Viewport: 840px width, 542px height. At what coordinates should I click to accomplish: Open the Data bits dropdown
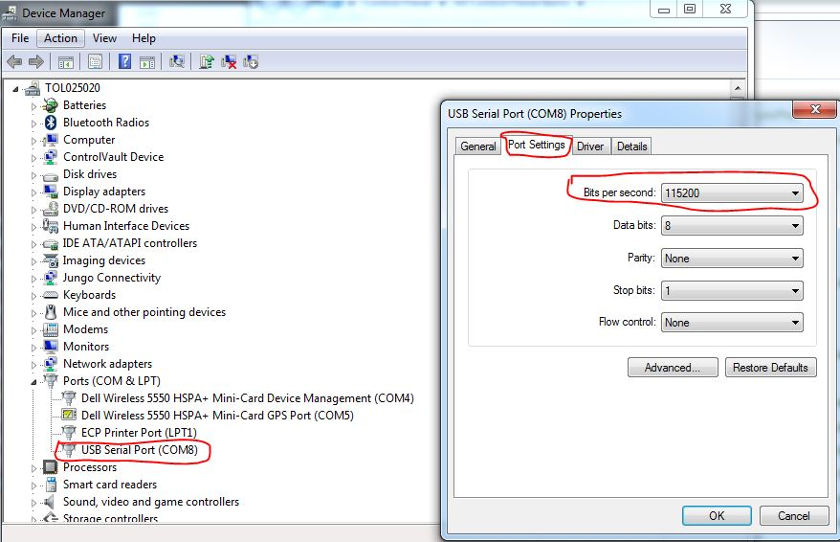pos(732,226)
